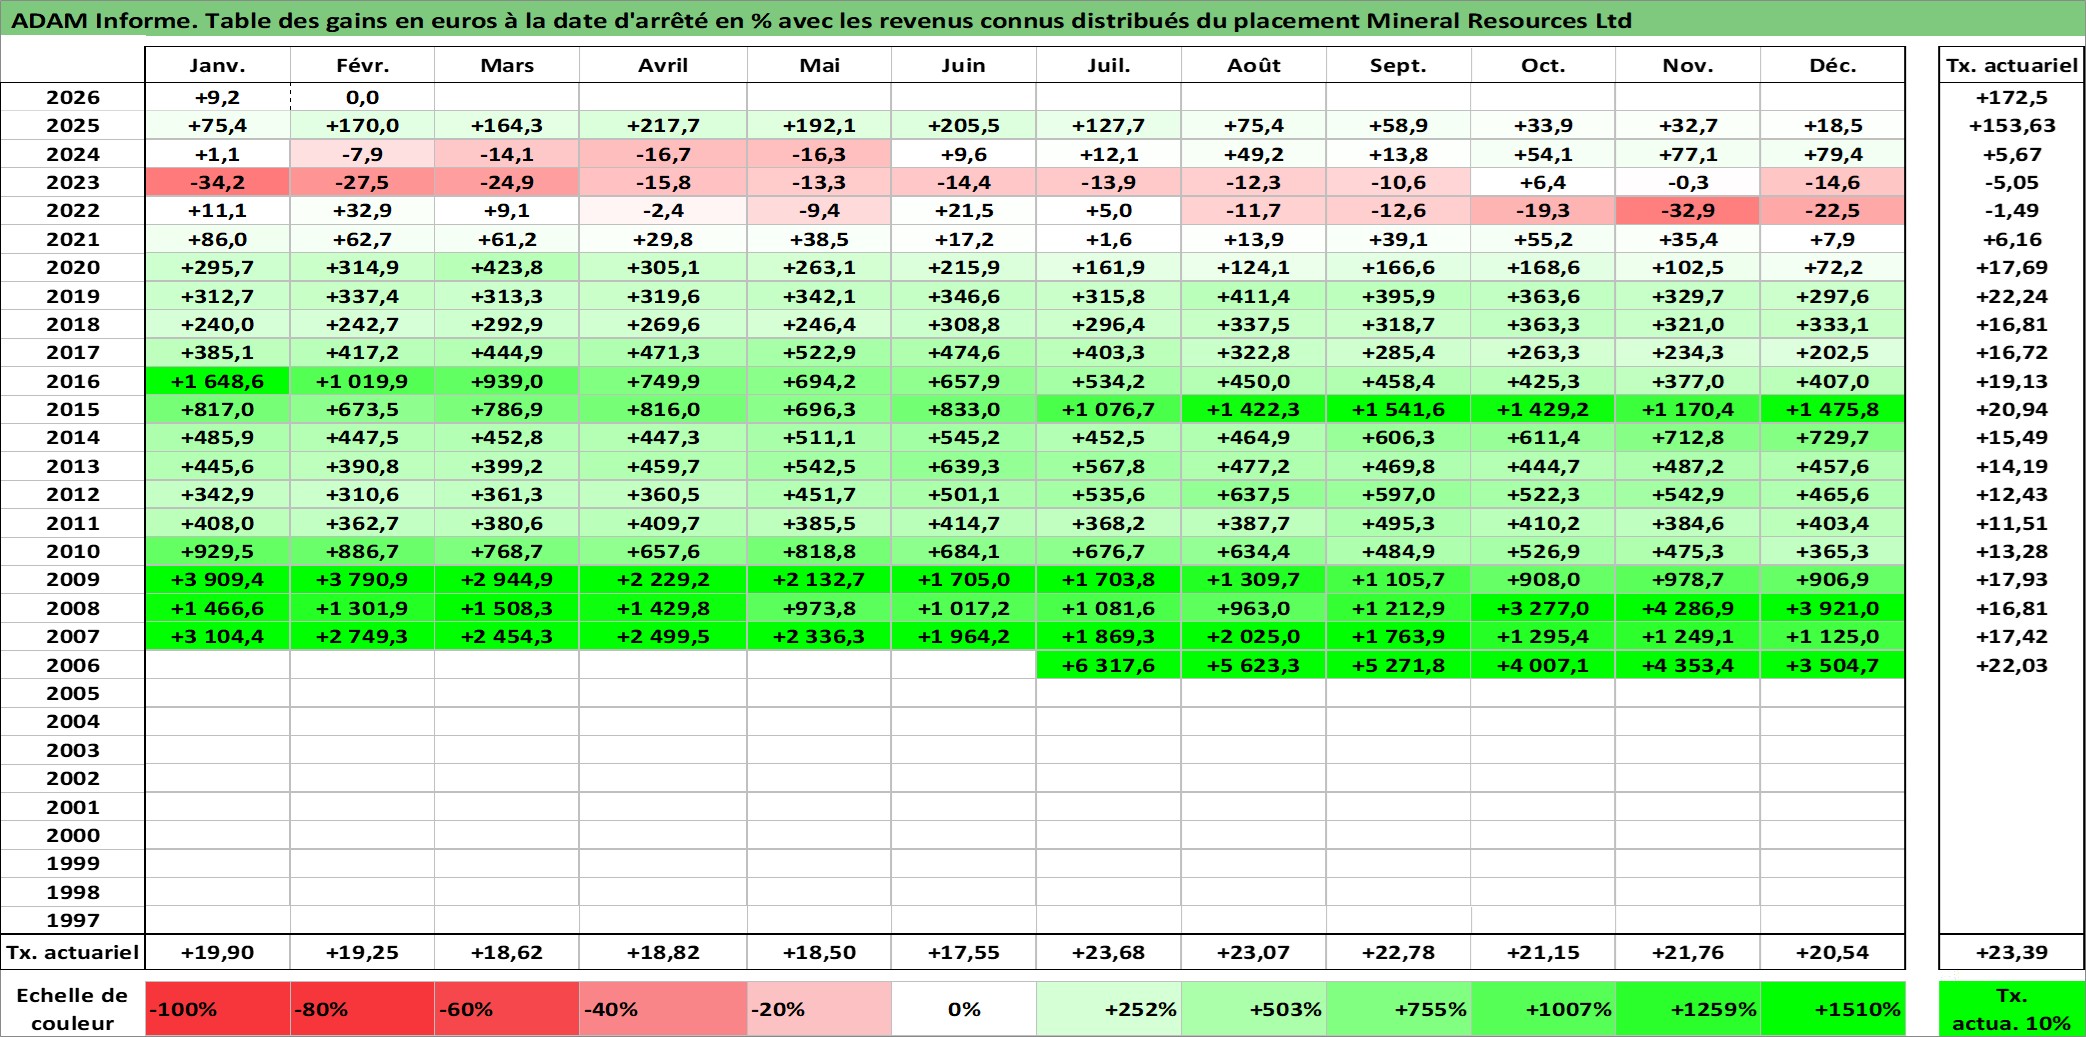Viewport: 2086px width, 1037px height.
Task: Select the Août column header
Action: click(x=1253, y=65)
